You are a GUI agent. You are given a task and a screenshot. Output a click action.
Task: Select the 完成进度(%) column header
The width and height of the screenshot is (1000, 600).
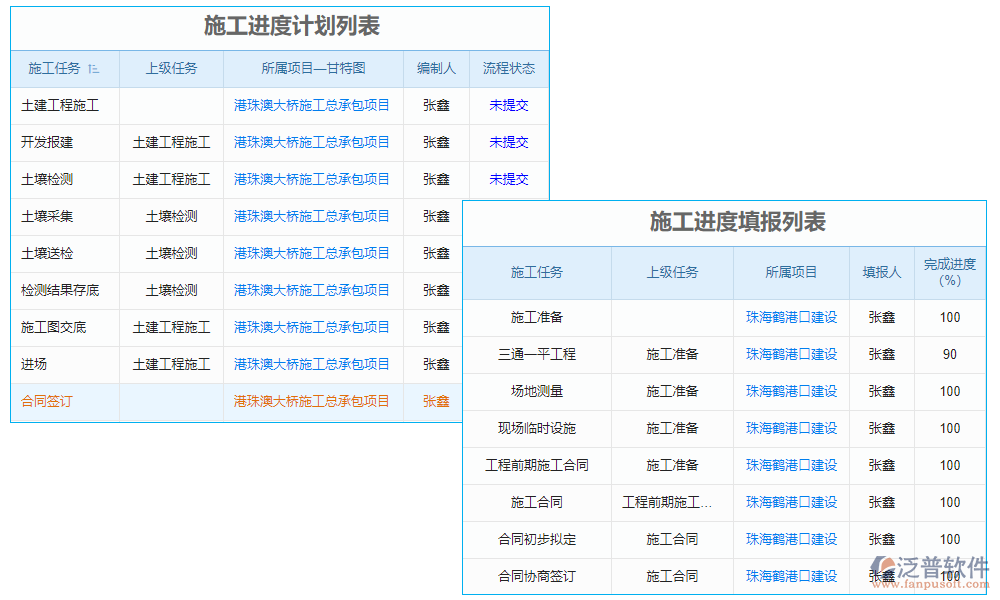(948, 273)
